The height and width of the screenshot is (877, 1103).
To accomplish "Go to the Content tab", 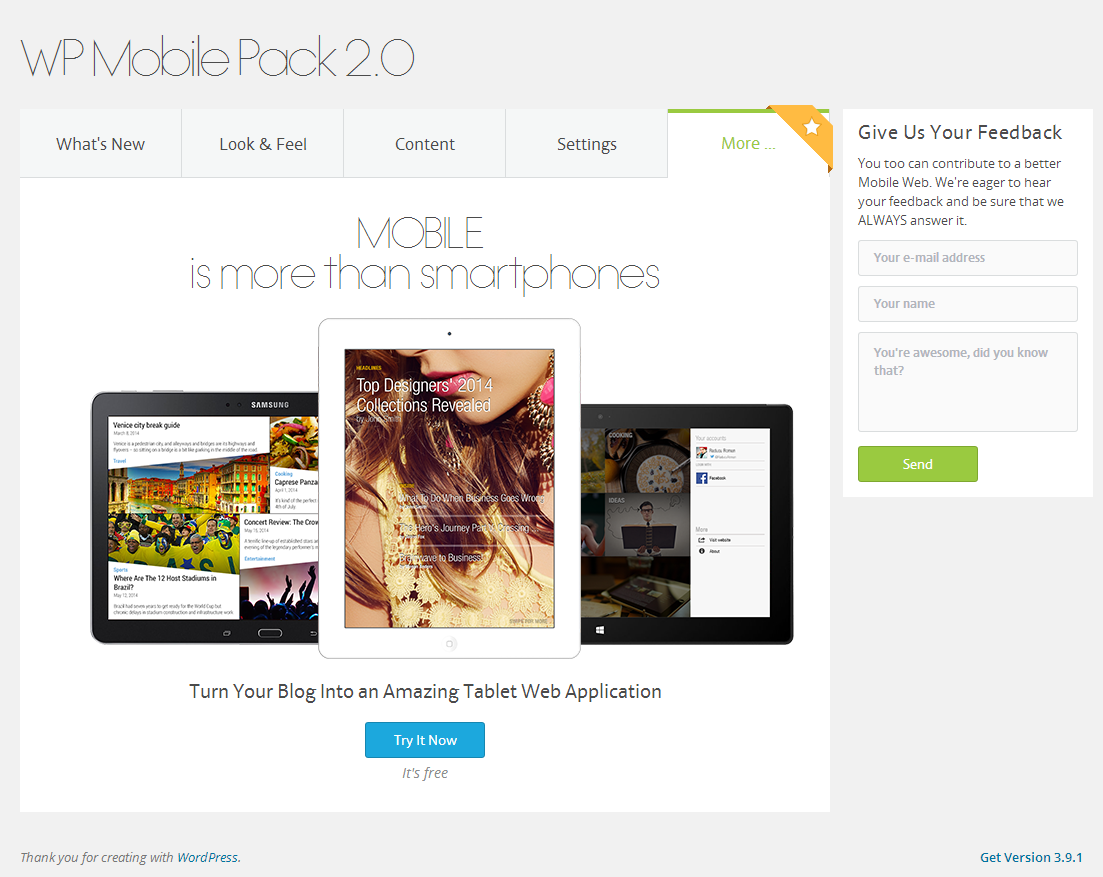I will click(425, 144).
